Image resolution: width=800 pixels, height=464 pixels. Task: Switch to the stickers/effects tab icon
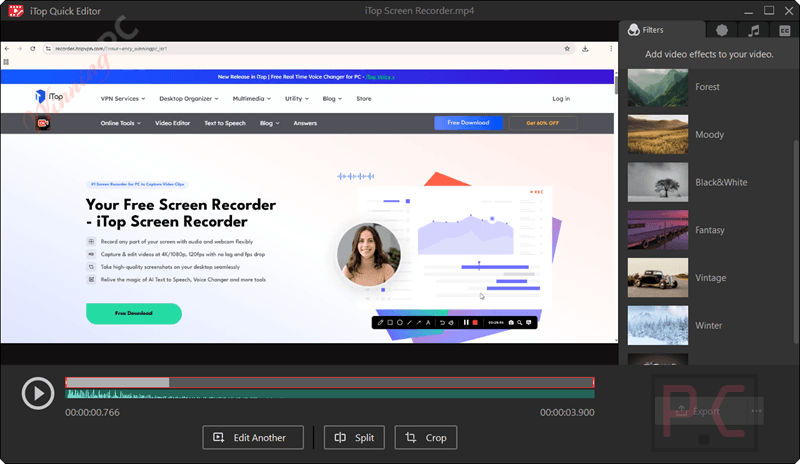click(722, 31)
